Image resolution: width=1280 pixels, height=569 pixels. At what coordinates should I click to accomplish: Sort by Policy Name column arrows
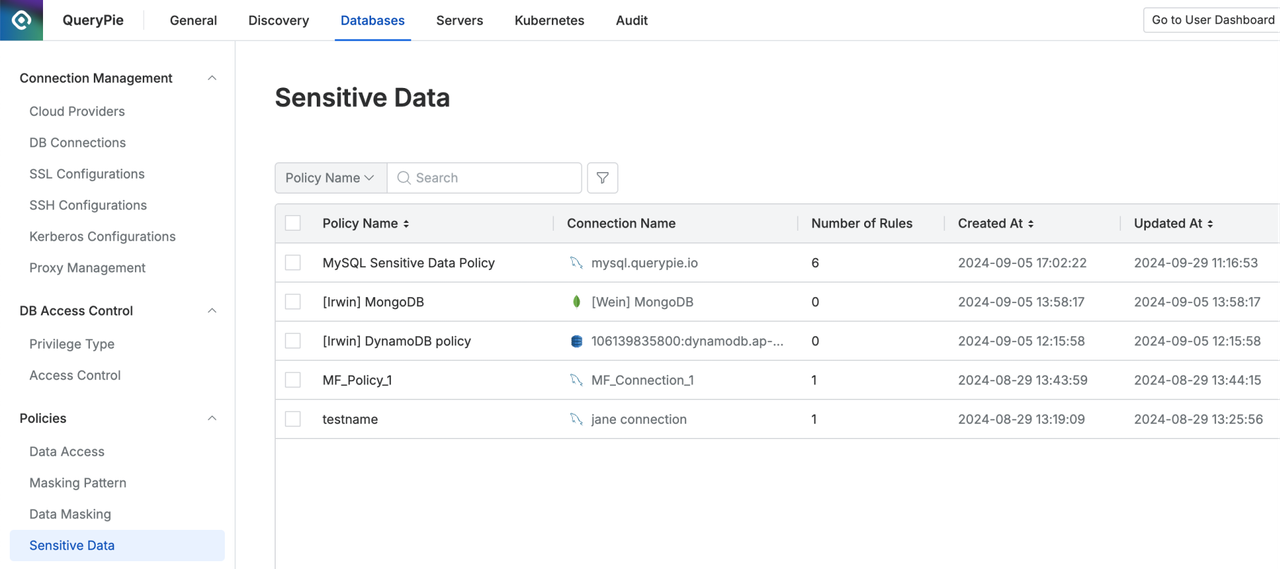[x=406, y=224]
